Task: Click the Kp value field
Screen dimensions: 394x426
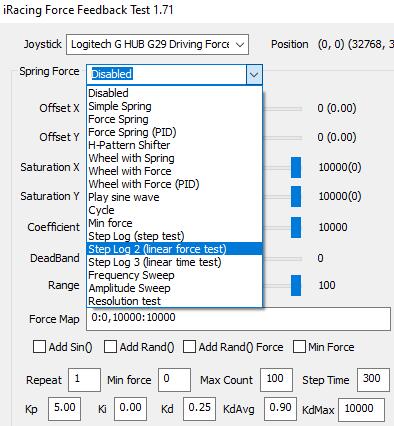Action: pyautogui.click(x=64, y=409)
